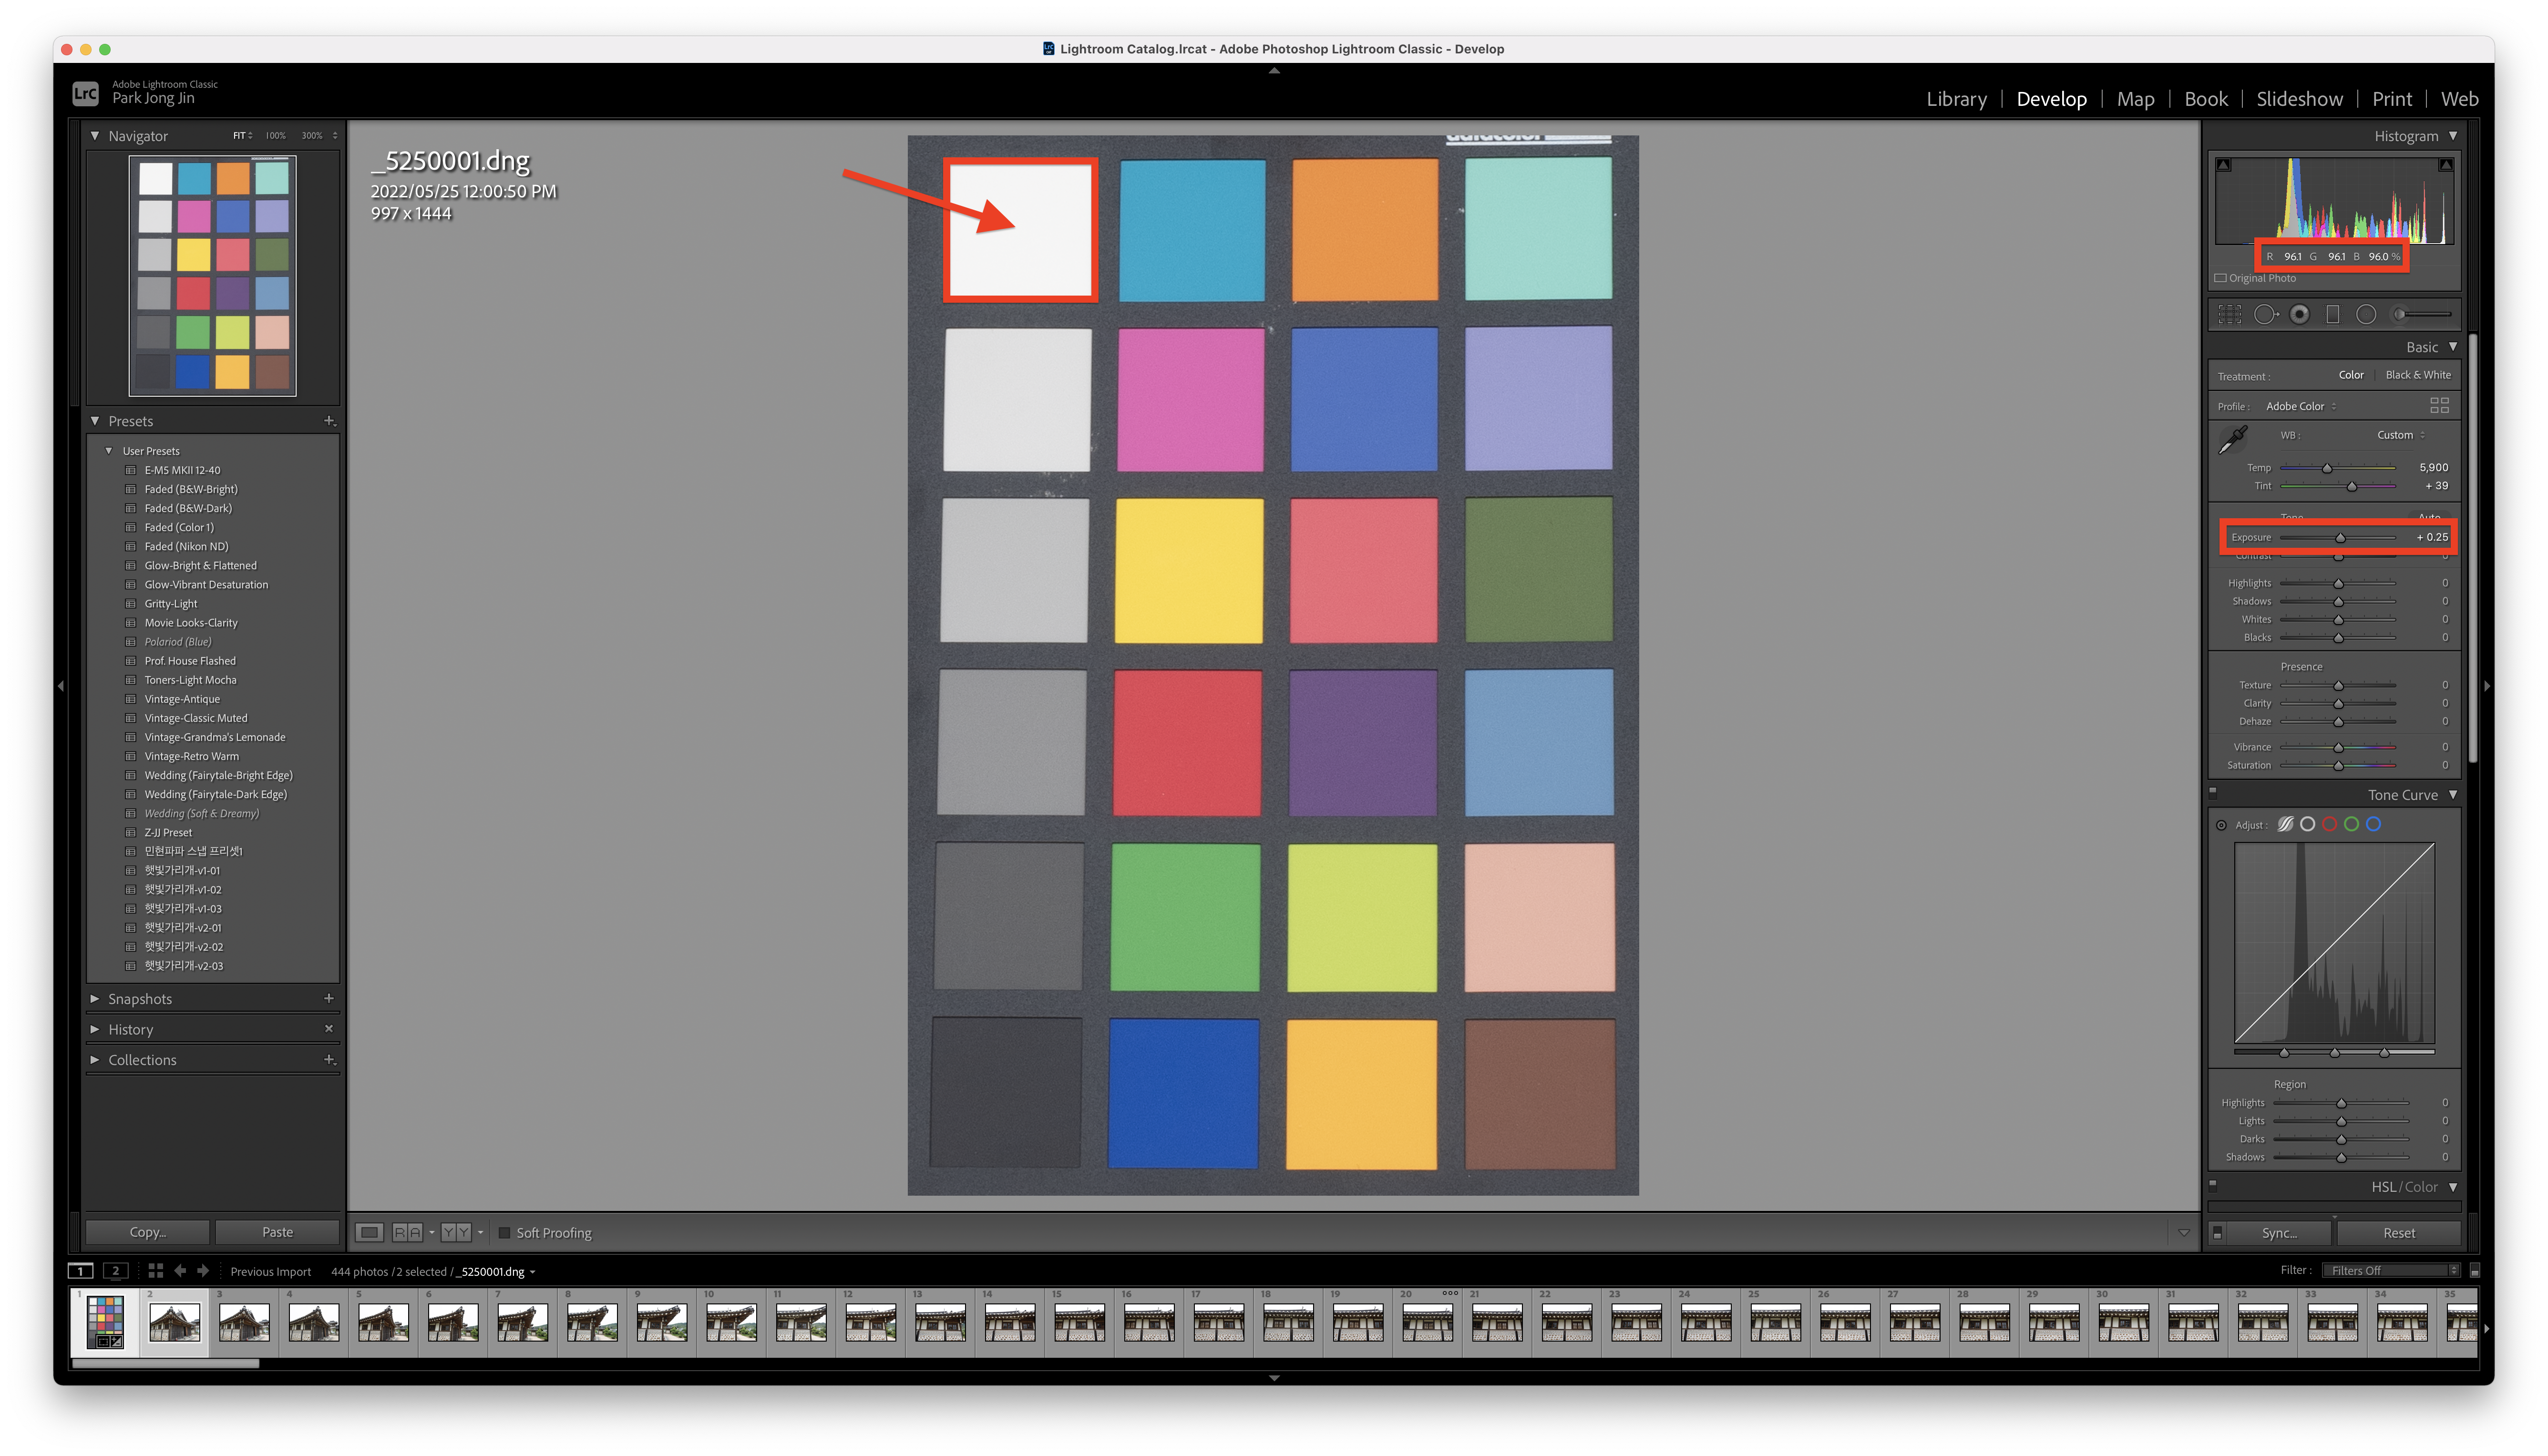Open the Slideshow module

pyautogui.click(x=2299, y=98)
